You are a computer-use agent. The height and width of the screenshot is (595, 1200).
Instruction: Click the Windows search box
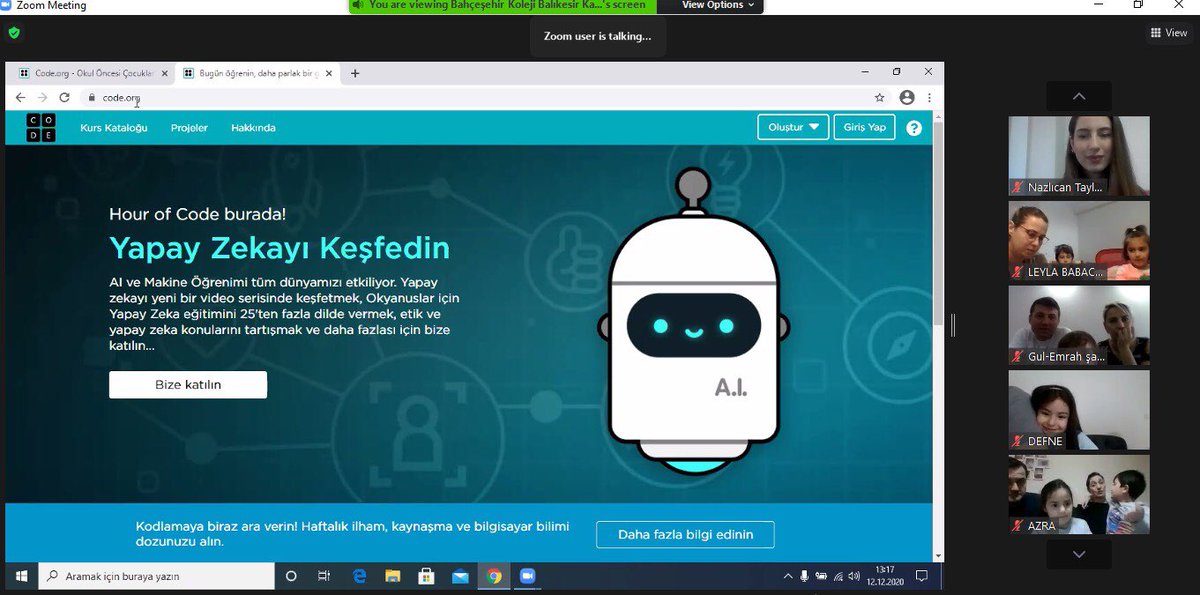point(157,576)
